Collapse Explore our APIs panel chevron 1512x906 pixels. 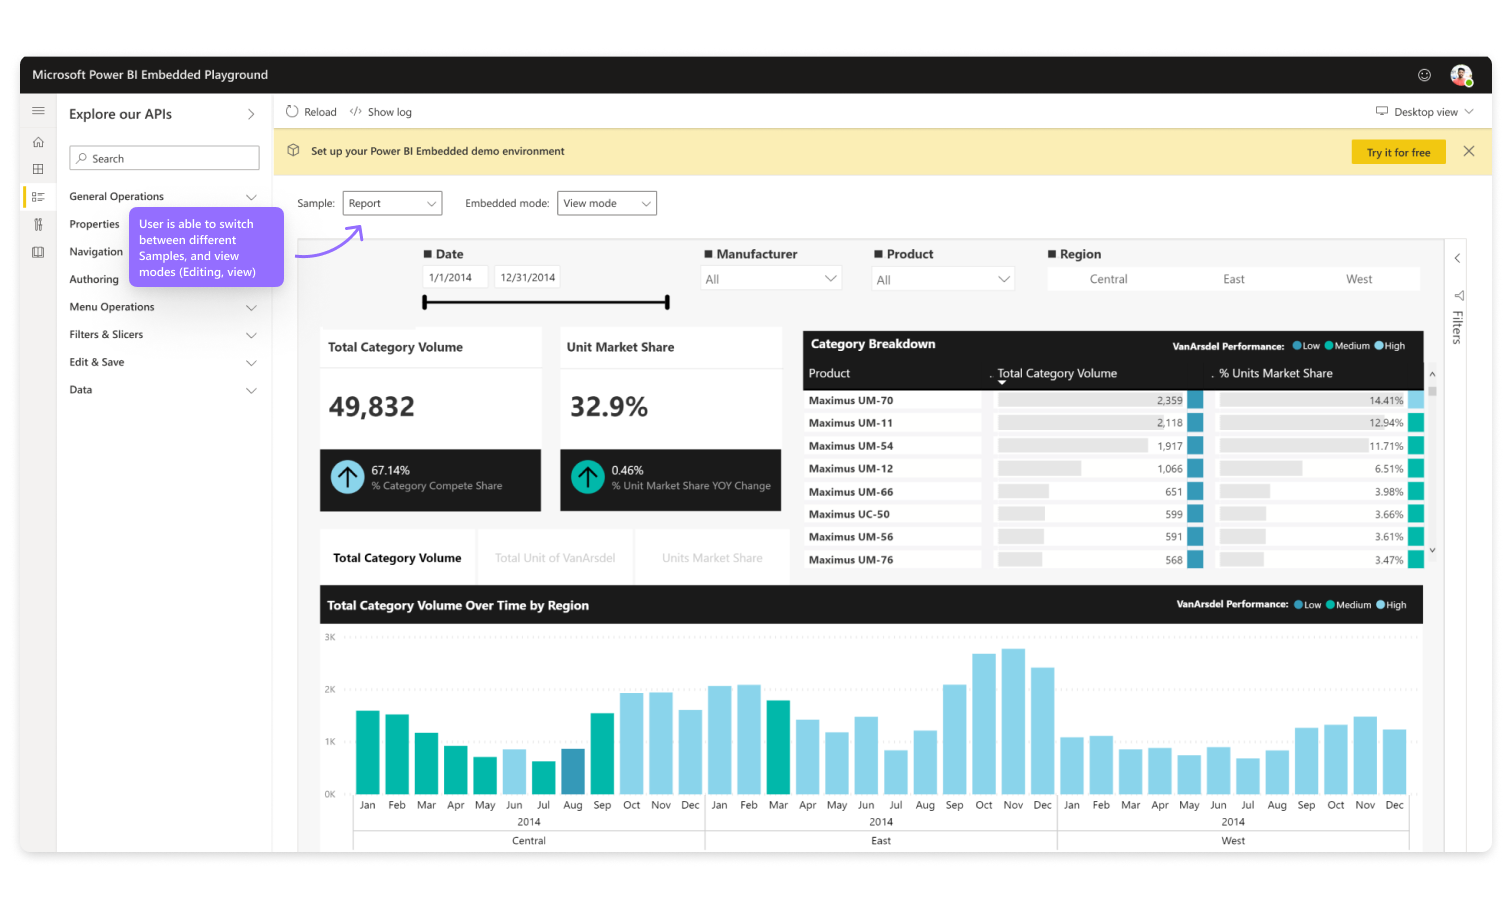coord(251,114)
